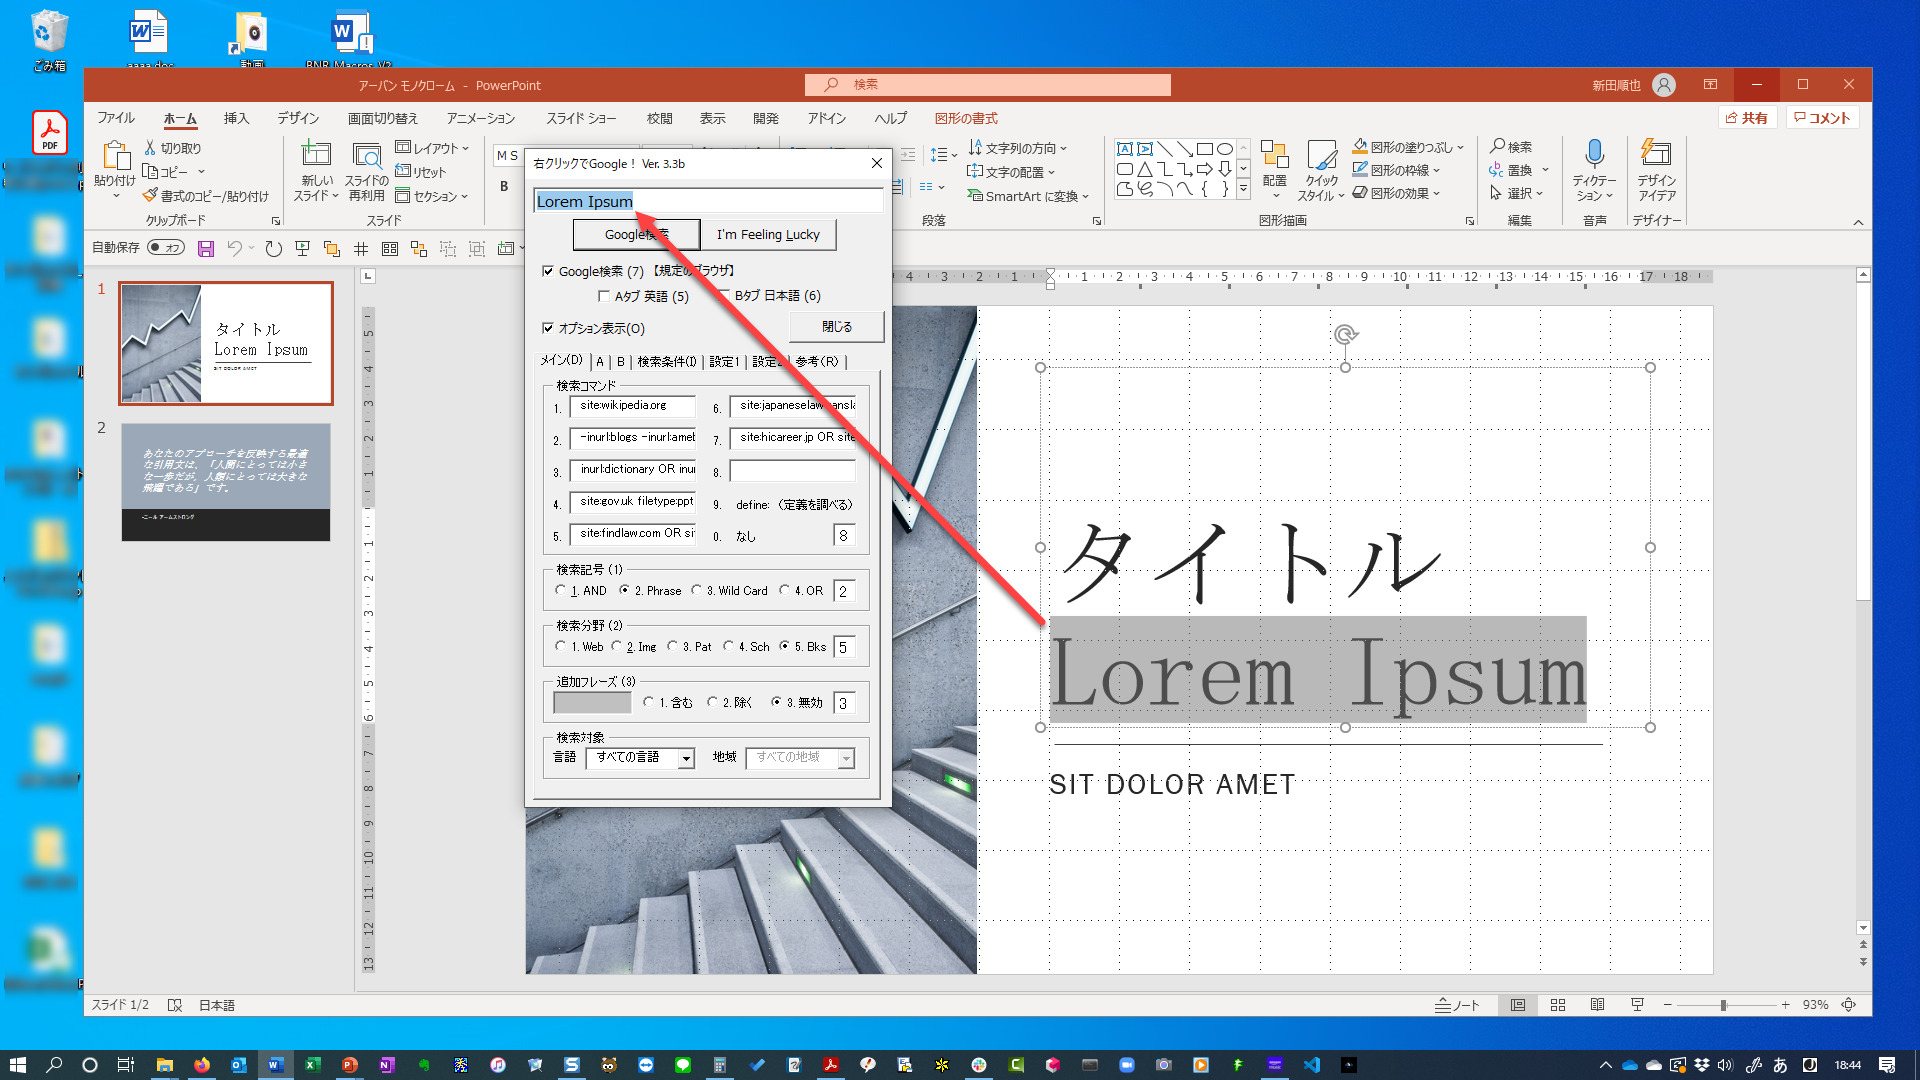The width and height of the screenshot is (1920, 1080).
Task: Open the Insert ribbon tab
Action: pos(236,118)
